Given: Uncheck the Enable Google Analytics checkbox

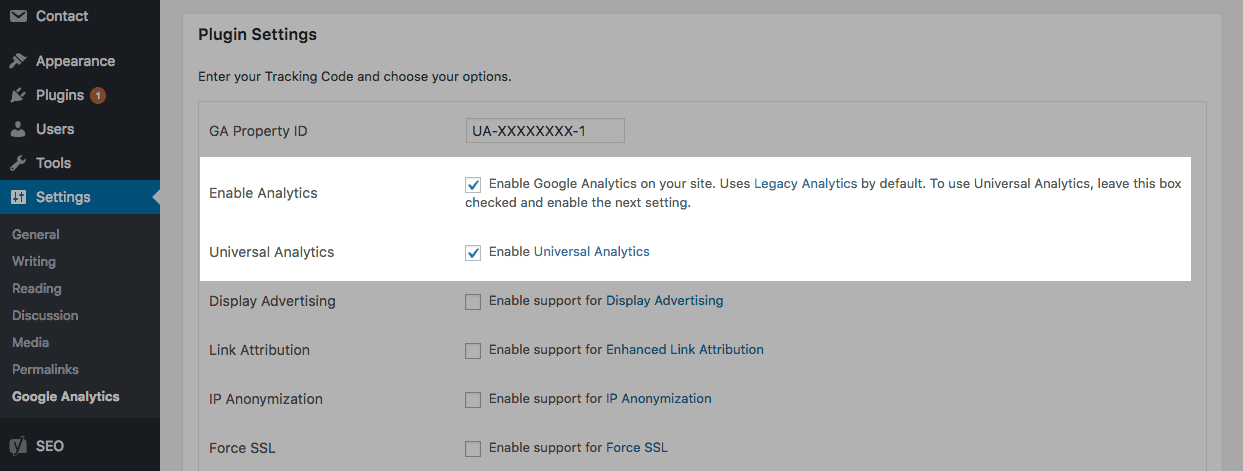Looking at the screenshot, I should (473, 184).
